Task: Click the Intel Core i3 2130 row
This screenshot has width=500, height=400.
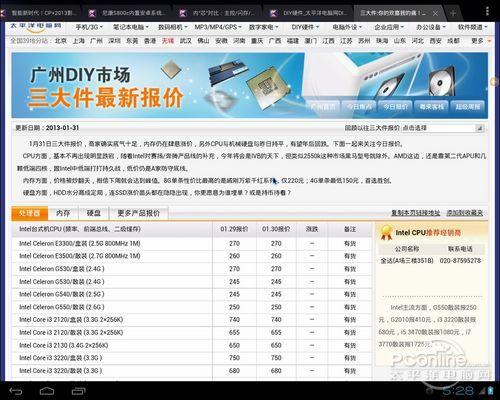Action: point(192,345)
